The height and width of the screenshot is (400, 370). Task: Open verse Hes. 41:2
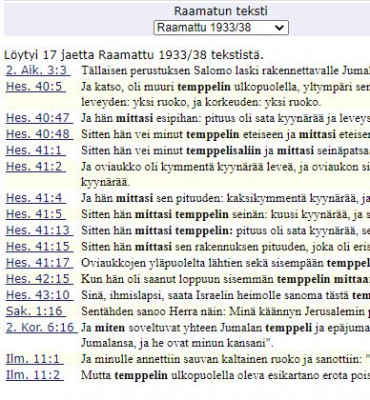[x=36, y=166]
